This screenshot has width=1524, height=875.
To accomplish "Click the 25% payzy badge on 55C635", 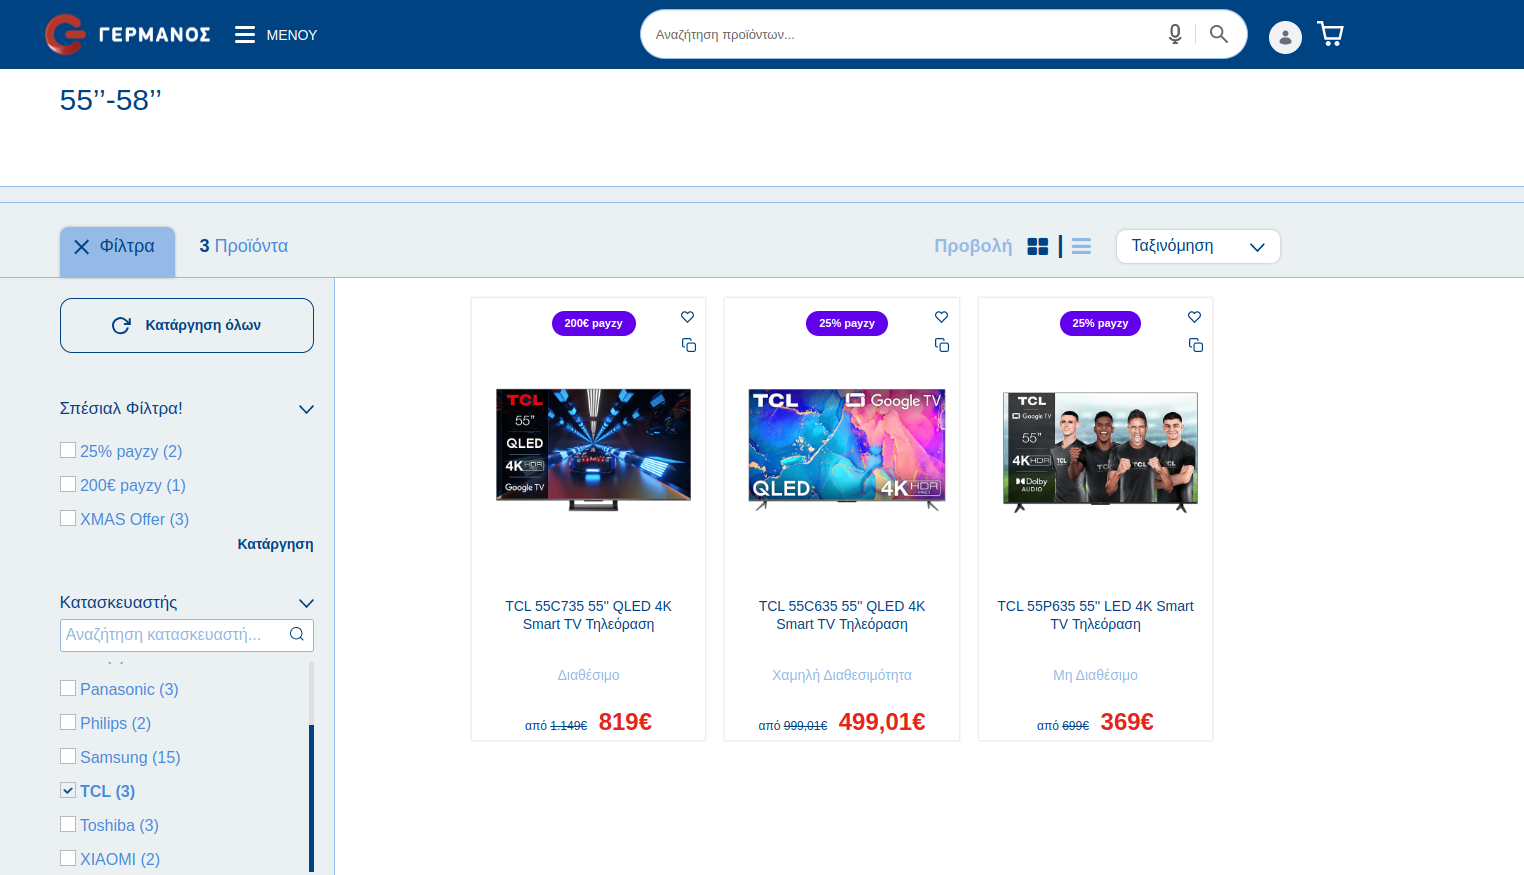I will 847,323.
